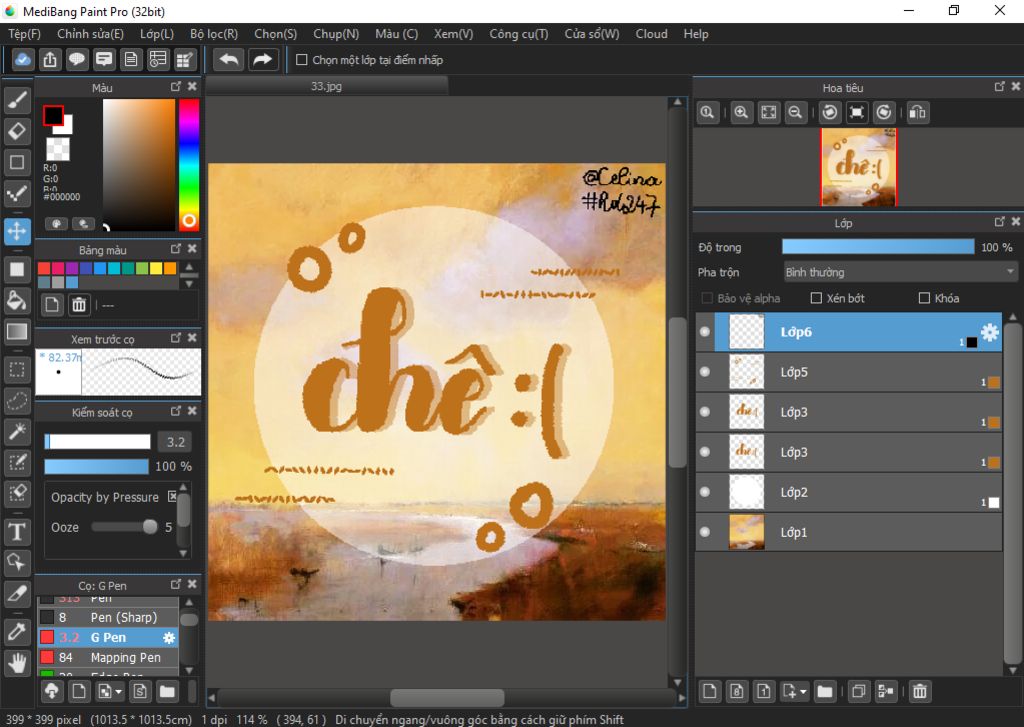Toggle visibility of upper Lớp3 layer
This screenshot has width=1024, height=727.
(x=705, y=412)
